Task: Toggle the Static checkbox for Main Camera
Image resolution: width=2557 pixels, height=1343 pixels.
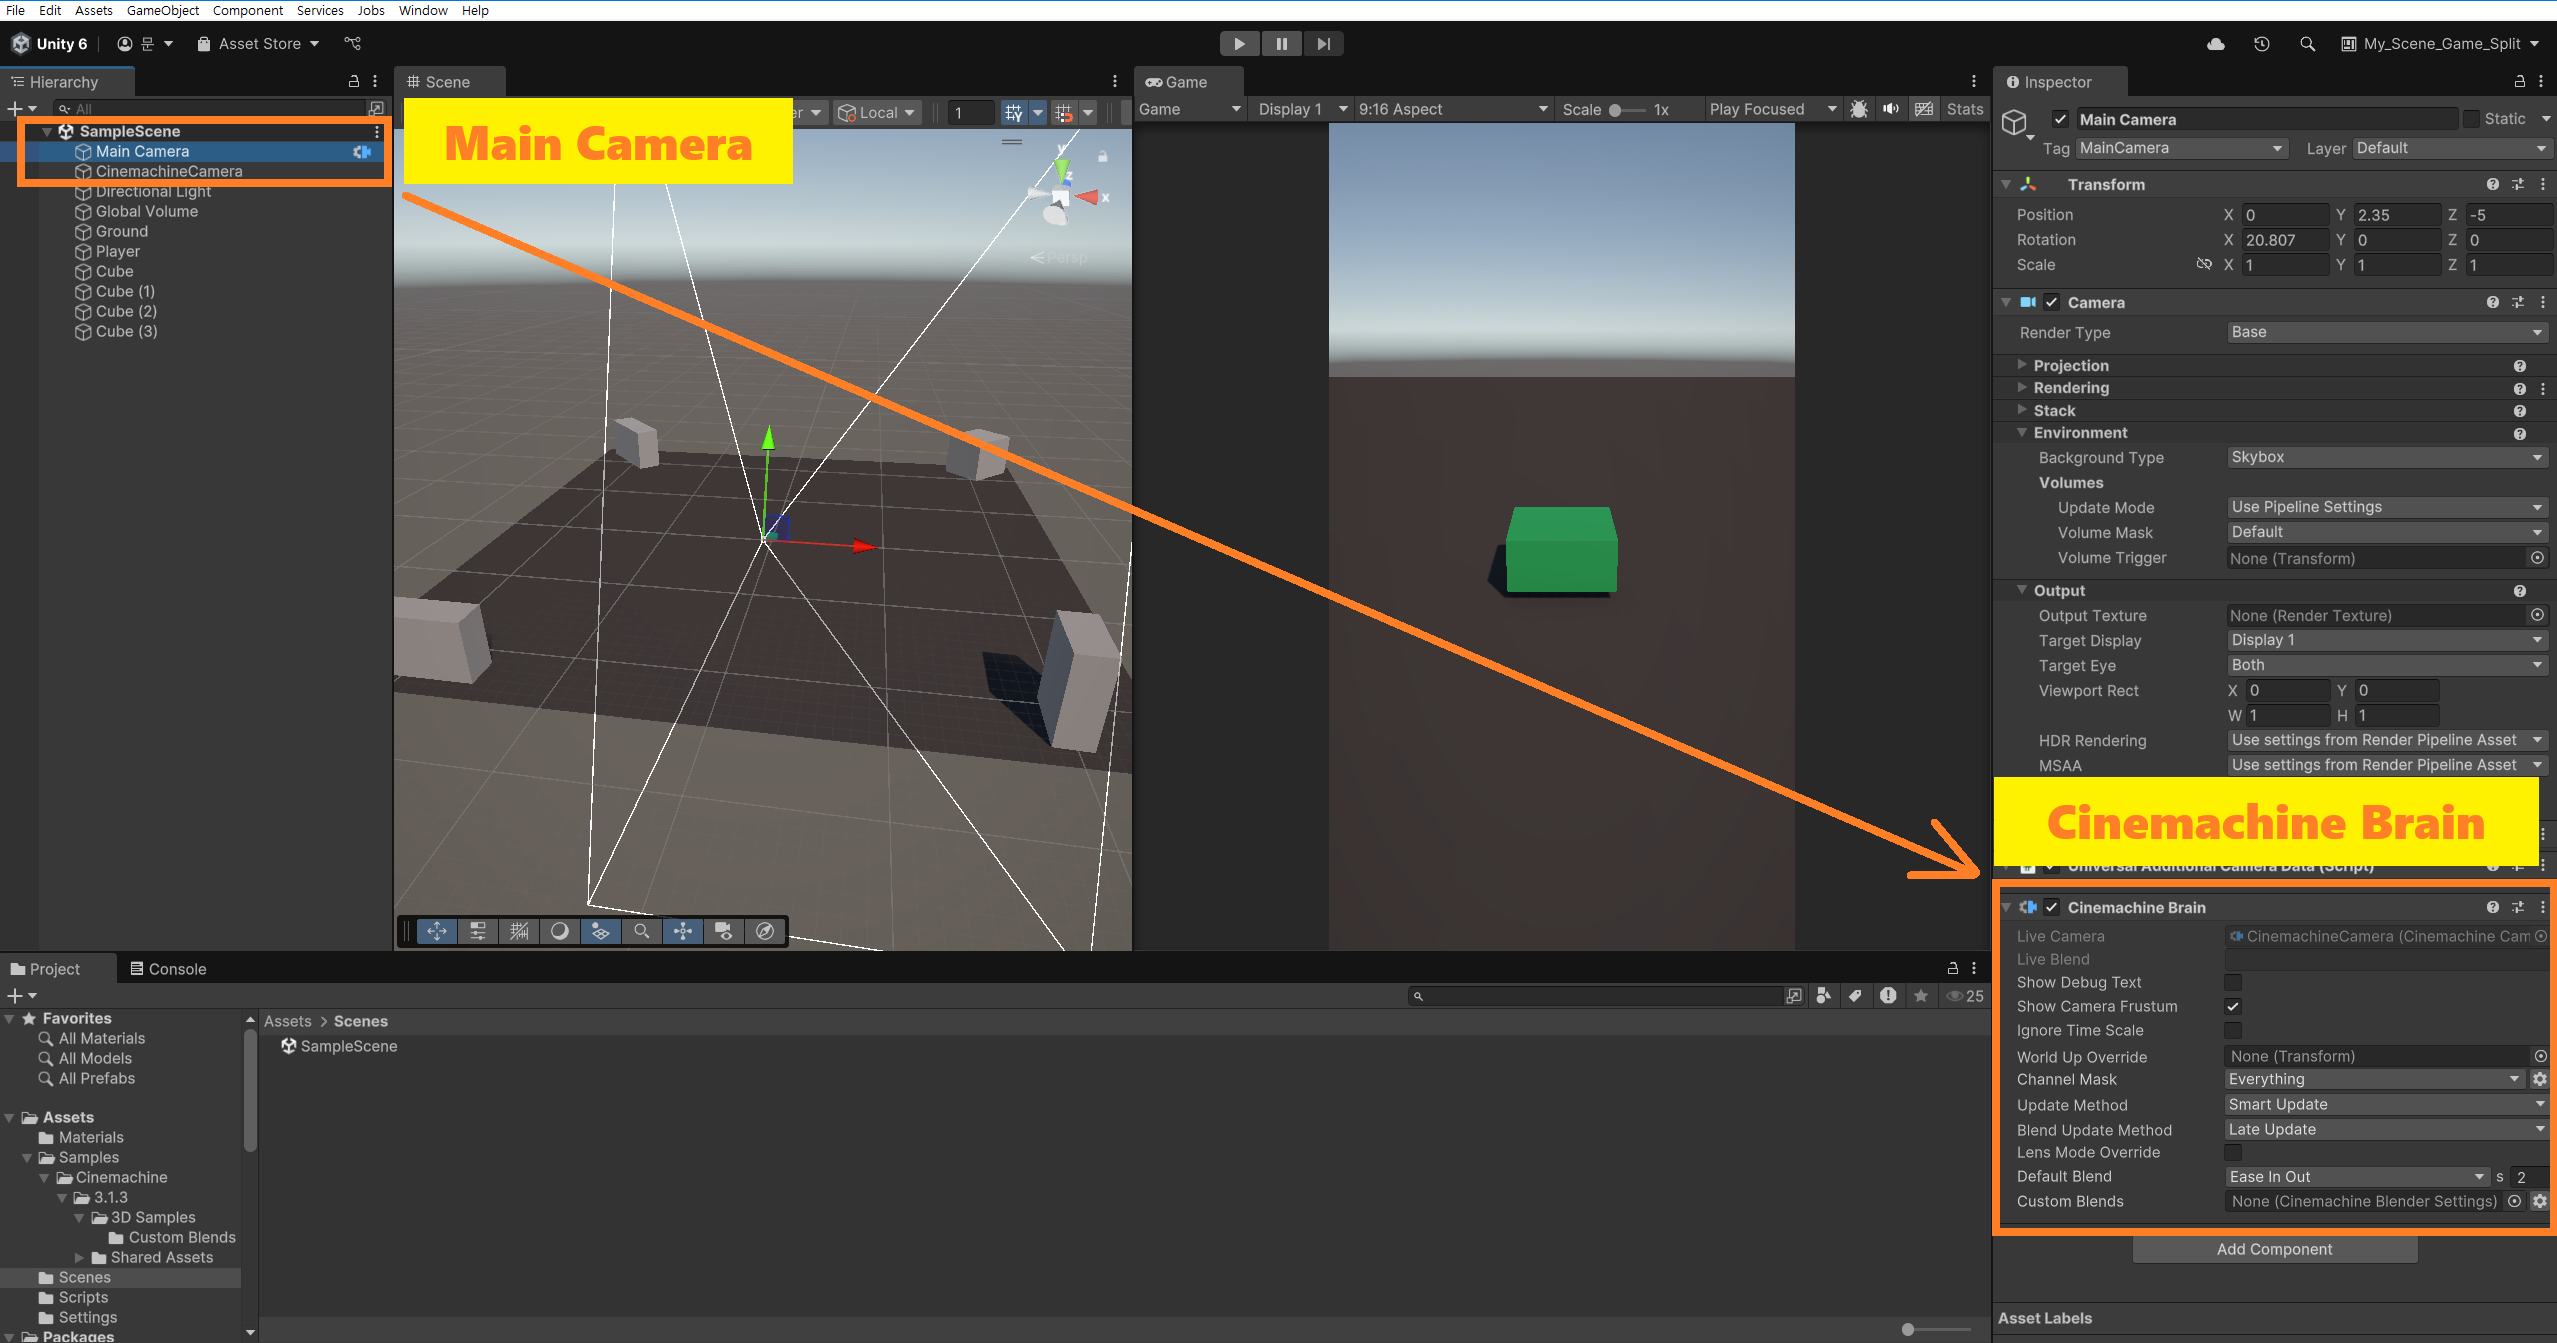Action: pos(2472,119)
